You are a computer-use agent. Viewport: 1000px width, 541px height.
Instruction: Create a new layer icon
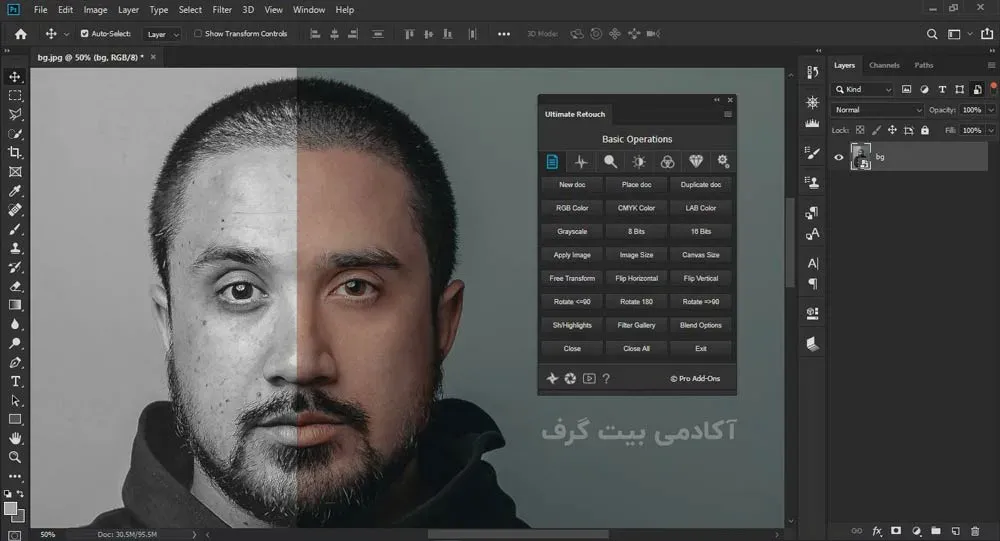click(955, 531)
